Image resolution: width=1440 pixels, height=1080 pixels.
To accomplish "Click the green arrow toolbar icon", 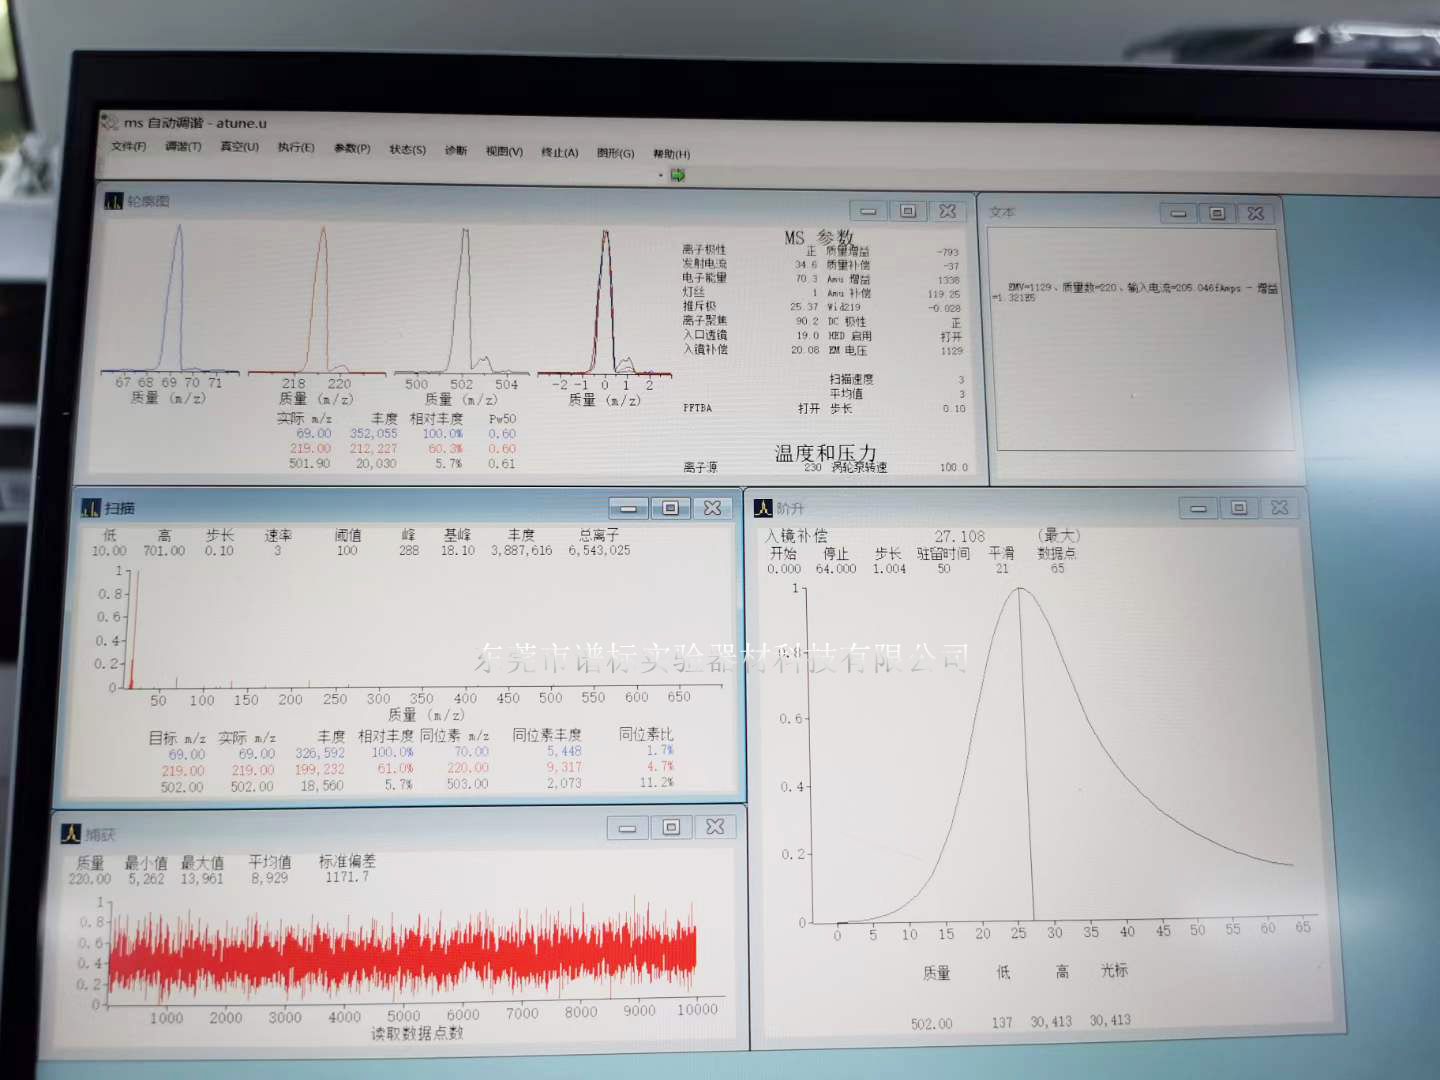I will point(678,175).
